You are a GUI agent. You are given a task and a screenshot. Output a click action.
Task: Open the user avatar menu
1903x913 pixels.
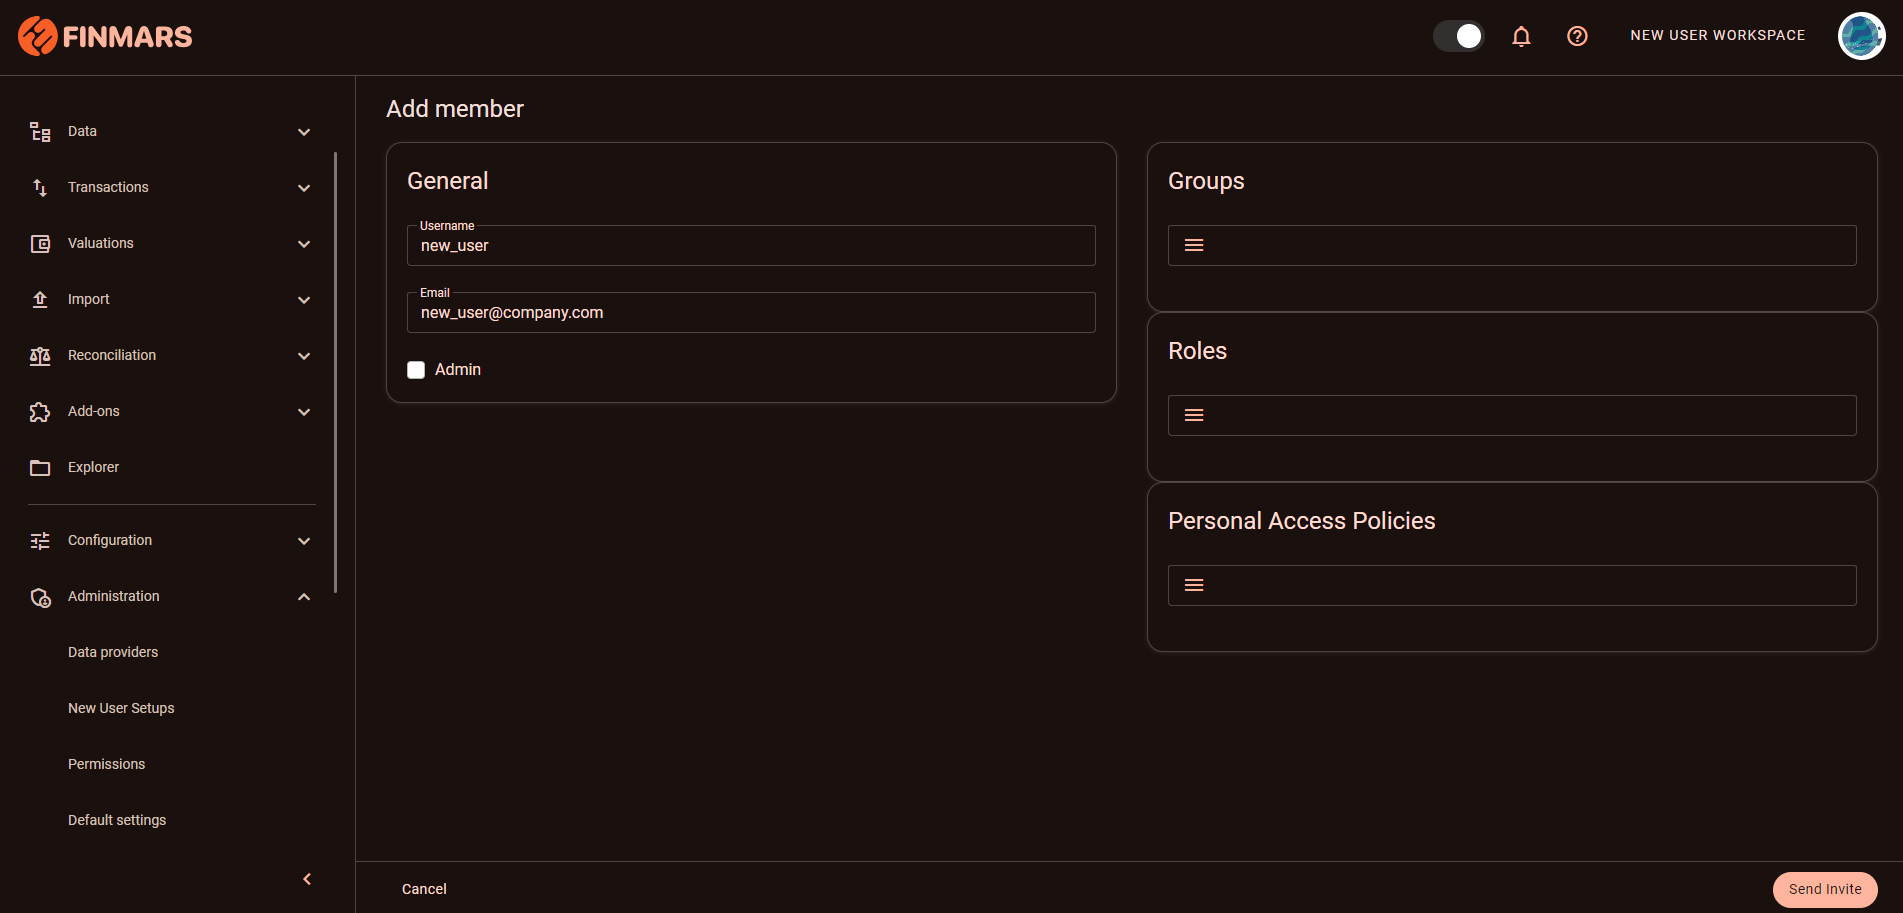(1861, 36)
